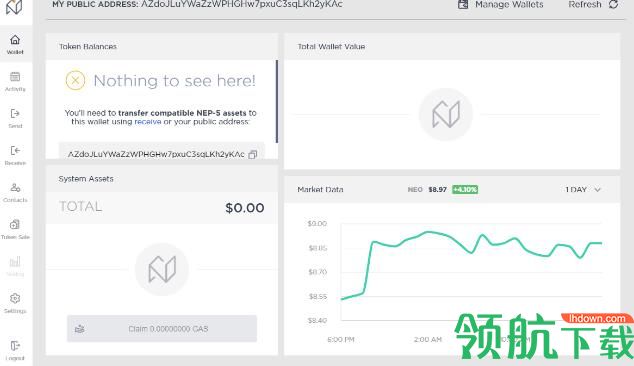The image size is (634, 366).
Task: Open Settings from the sidebar
Action: point(15,303)
